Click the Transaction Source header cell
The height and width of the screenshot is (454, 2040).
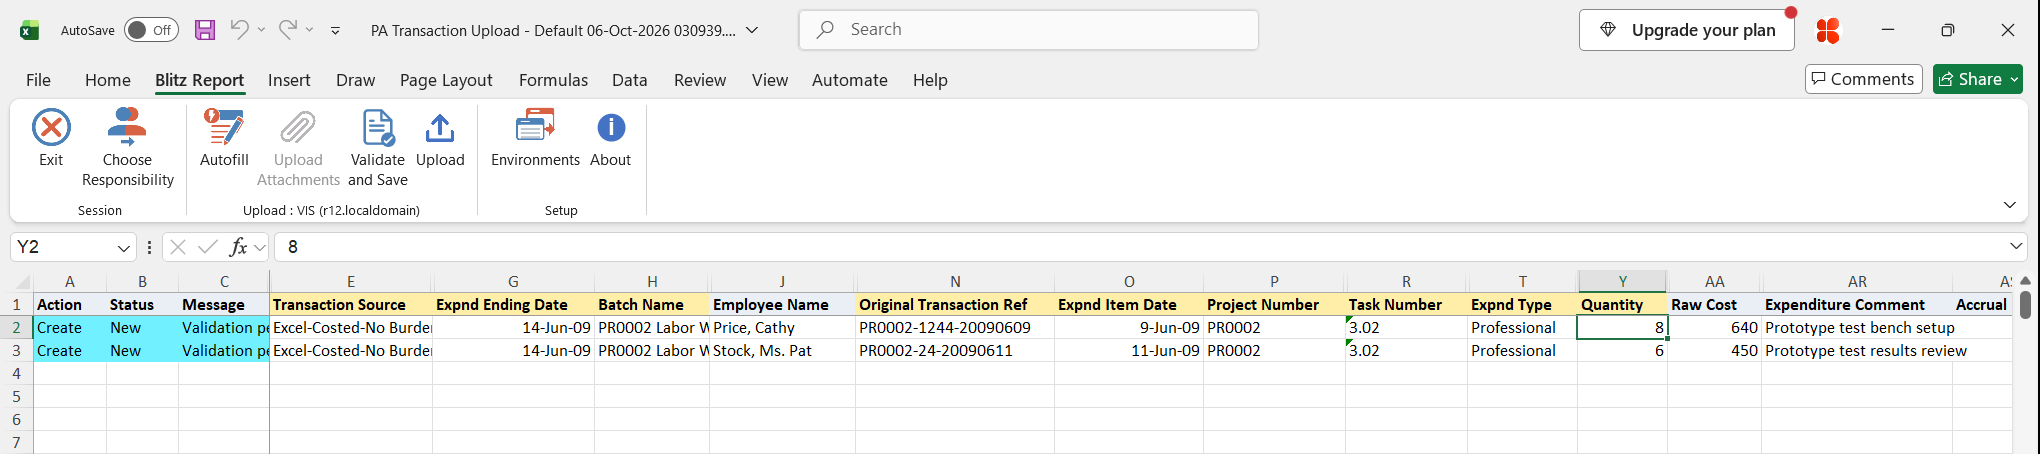[351, 304]
